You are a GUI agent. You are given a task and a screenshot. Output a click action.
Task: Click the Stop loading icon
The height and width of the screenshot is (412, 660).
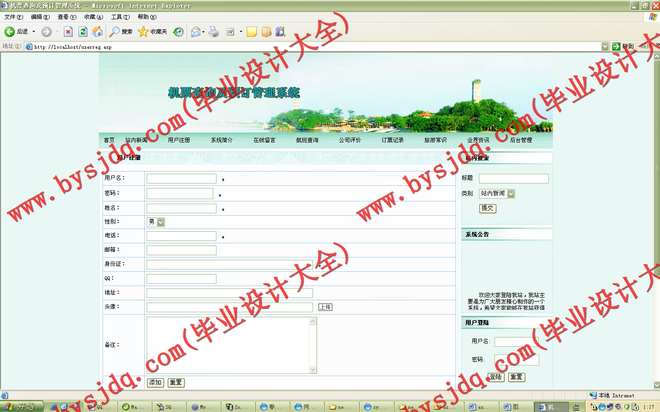(68, 32)
